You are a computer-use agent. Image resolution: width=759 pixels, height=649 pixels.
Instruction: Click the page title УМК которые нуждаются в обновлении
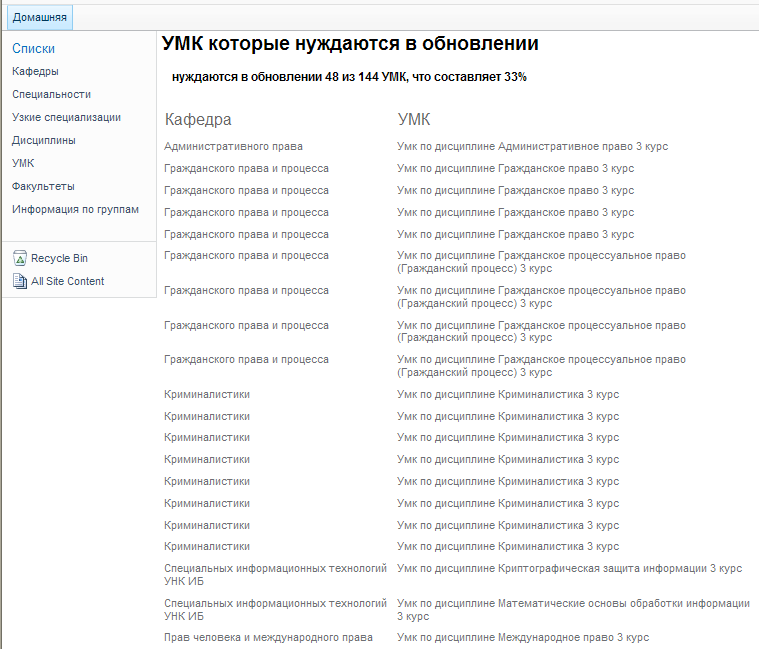coord(350,44)
